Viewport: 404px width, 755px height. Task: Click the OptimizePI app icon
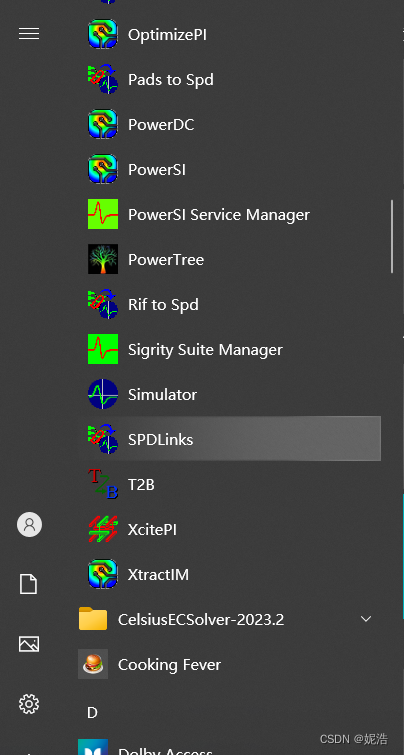coord(103,34)
